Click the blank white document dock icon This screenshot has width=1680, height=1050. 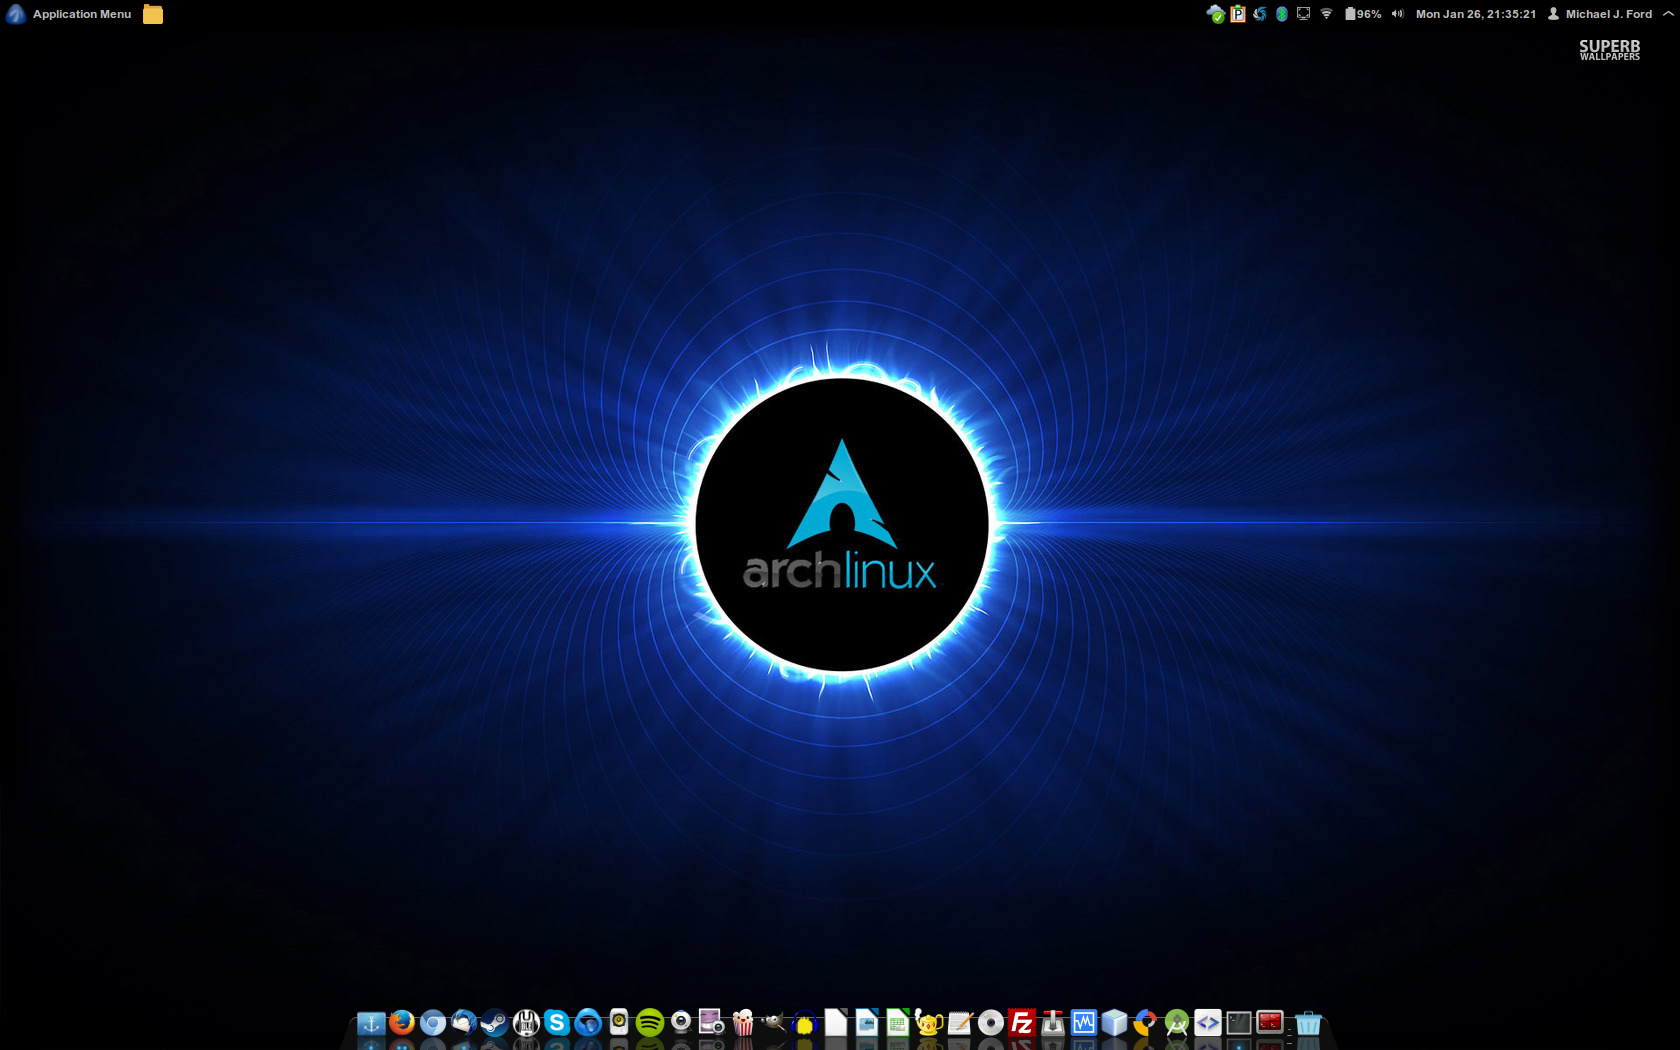[836, 1023]
